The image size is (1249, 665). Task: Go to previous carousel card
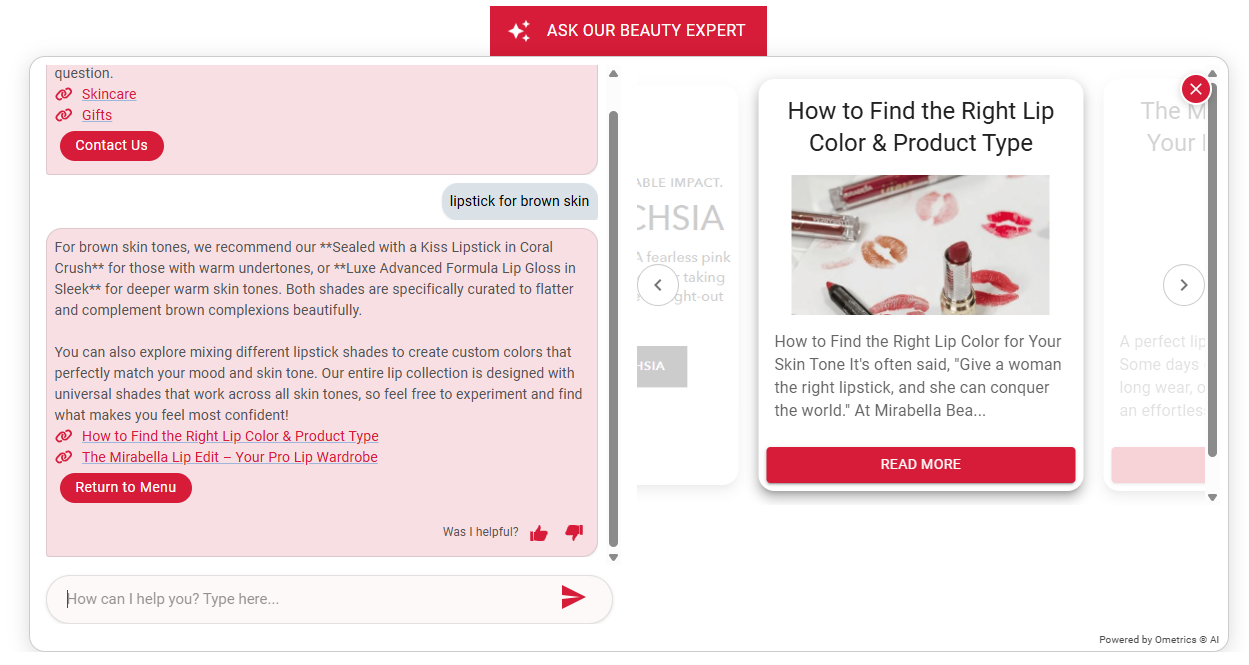coord(657,285)
